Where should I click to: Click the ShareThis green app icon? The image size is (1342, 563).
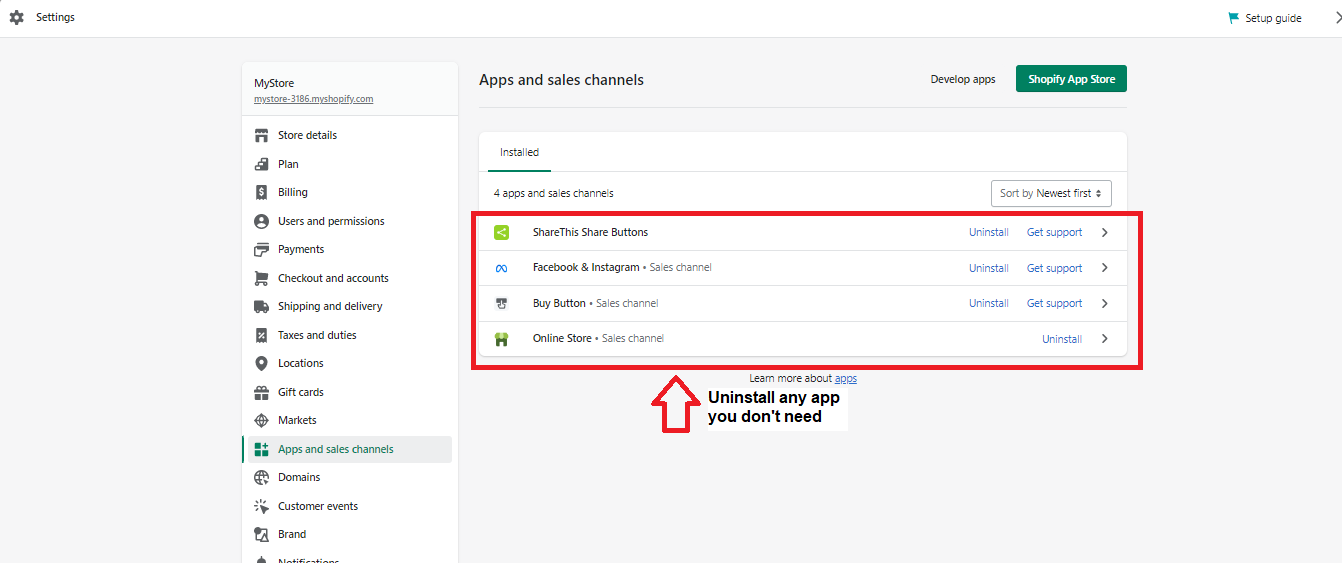click(502, 232)
